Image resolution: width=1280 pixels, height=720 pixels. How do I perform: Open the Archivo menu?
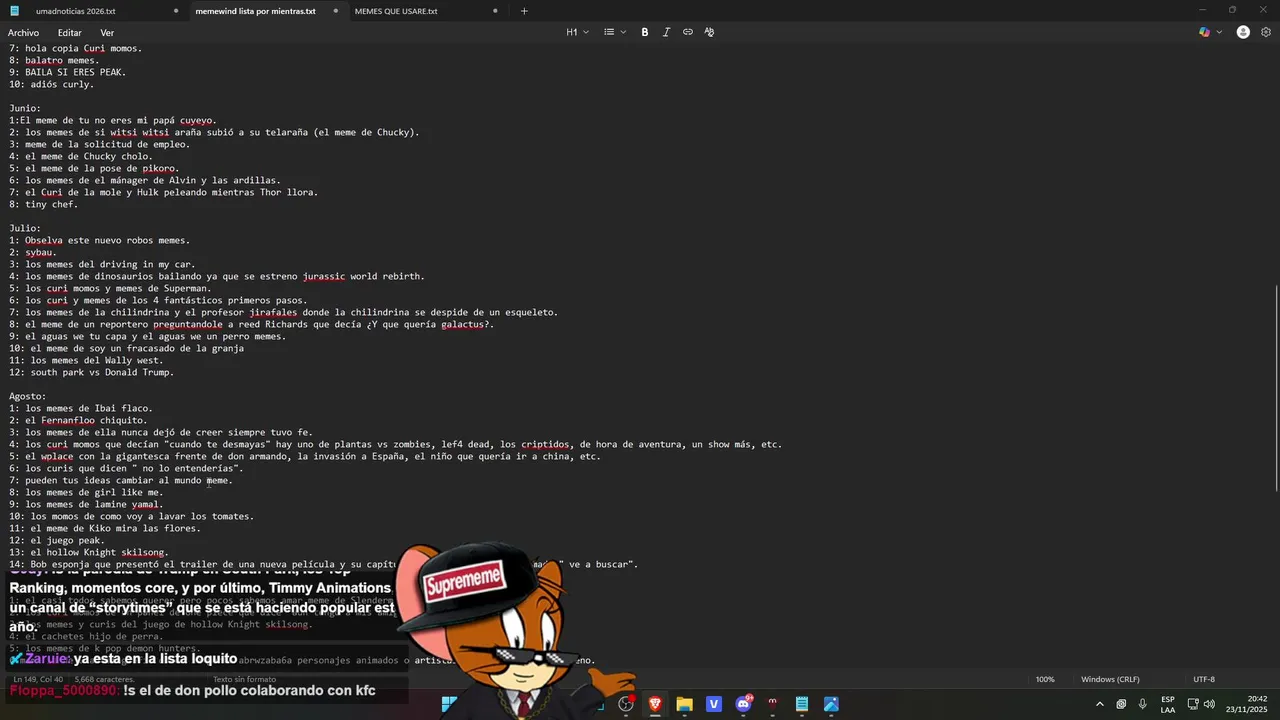coord(23,33)
